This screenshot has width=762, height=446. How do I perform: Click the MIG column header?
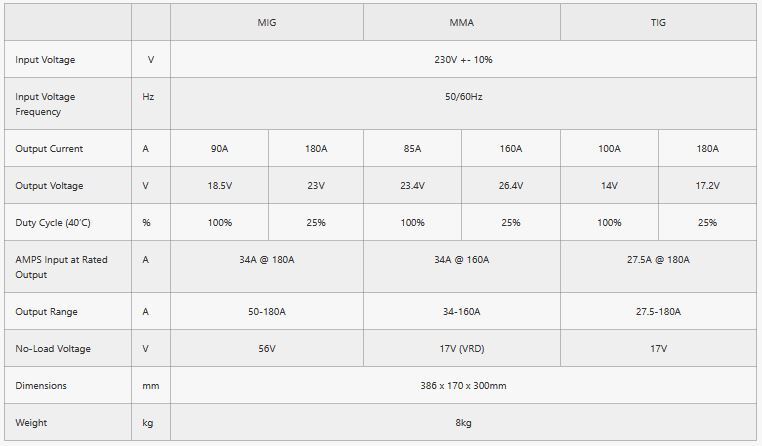[267, 22]
